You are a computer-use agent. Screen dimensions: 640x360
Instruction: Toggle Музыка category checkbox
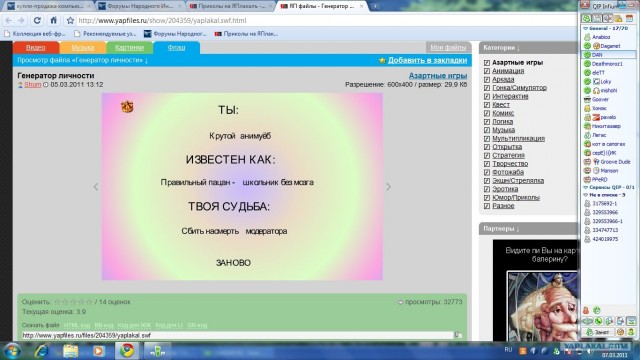[487, 130]
